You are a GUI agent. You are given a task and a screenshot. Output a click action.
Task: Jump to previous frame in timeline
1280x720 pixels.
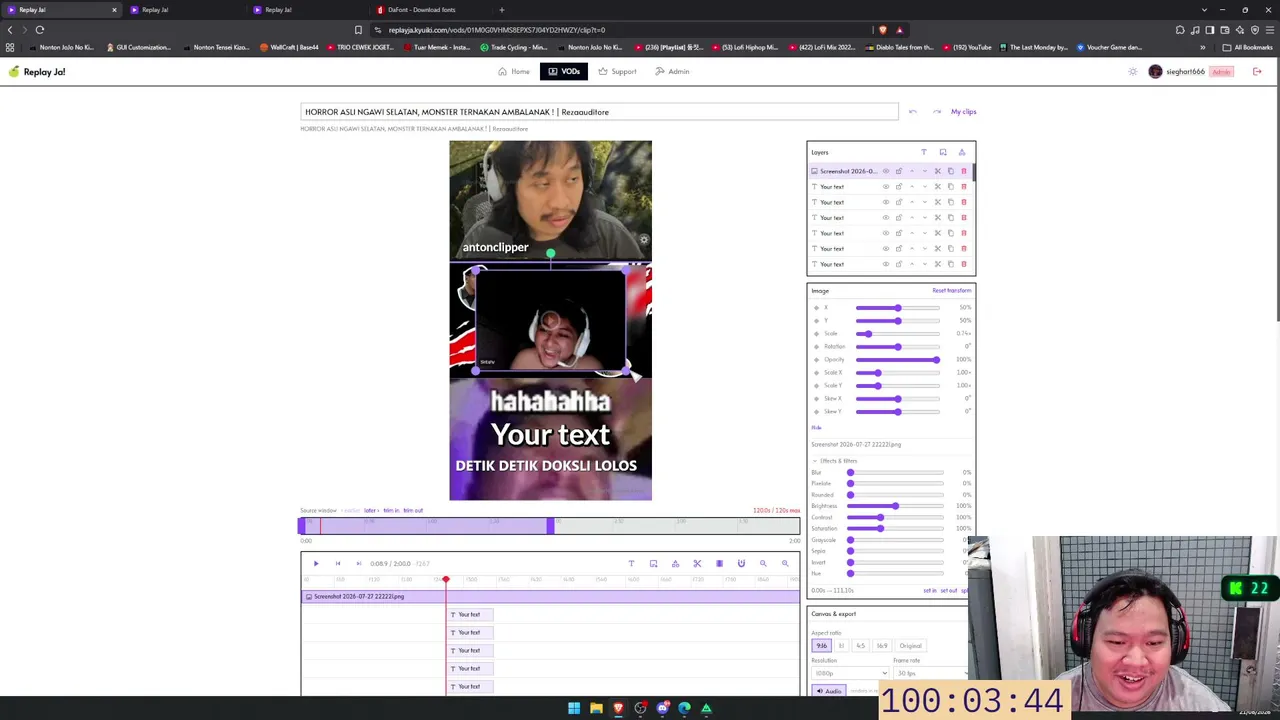(337, 564)
